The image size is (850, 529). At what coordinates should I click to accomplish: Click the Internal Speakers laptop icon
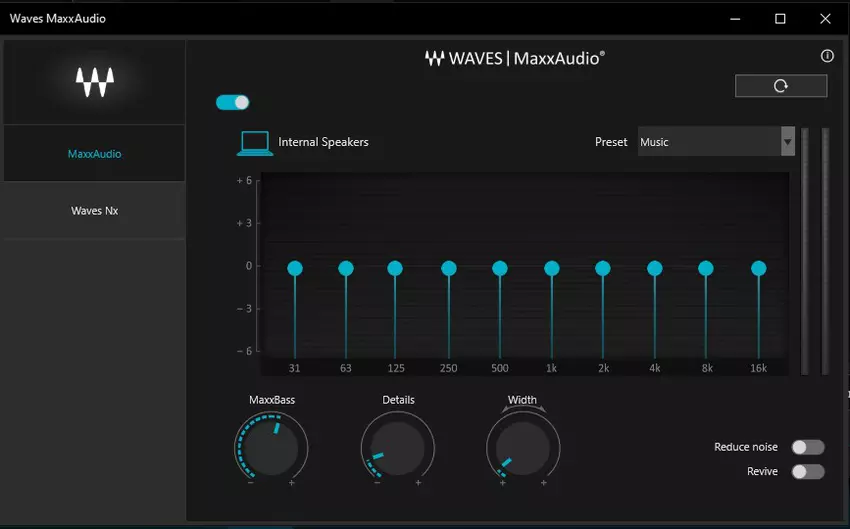point(254,143)
